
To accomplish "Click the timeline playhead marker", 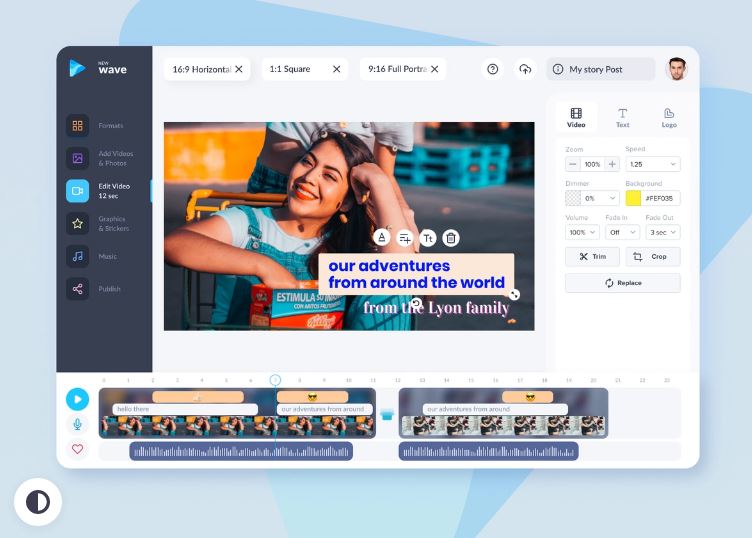I will [275, 380].
